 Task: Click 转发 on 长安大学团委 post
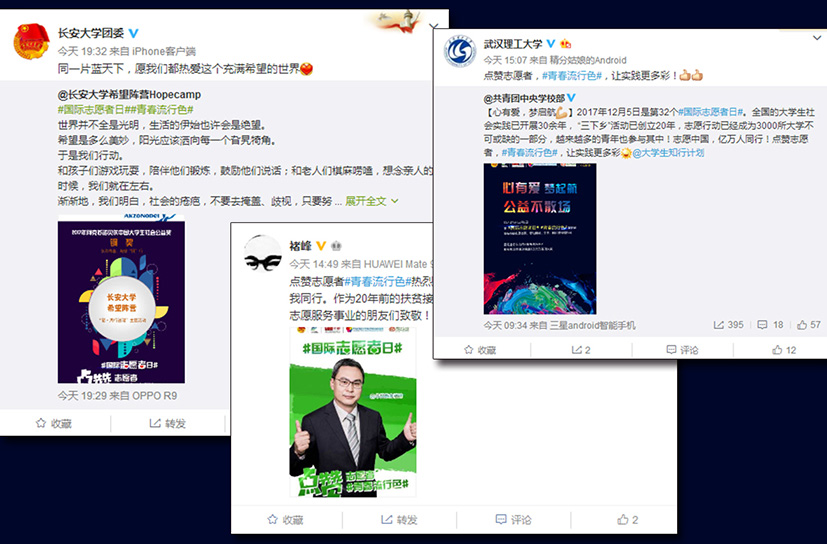[167, 423]
